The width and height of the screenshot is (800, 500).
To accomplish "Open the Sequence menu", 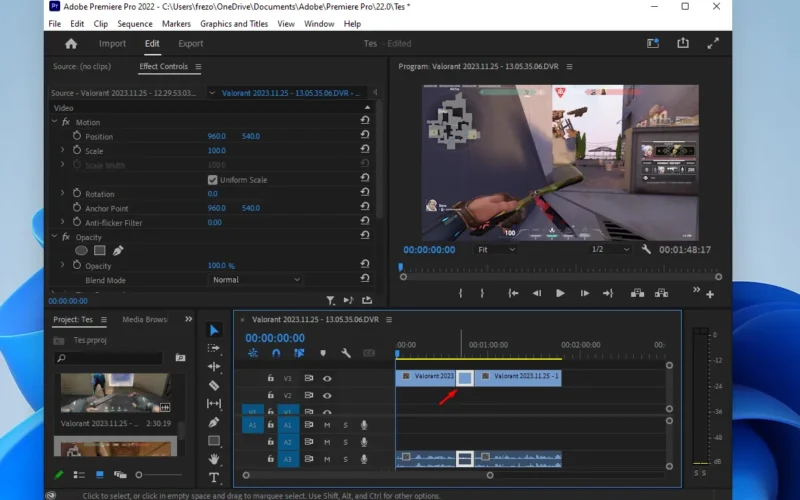I will coord(135,23).
